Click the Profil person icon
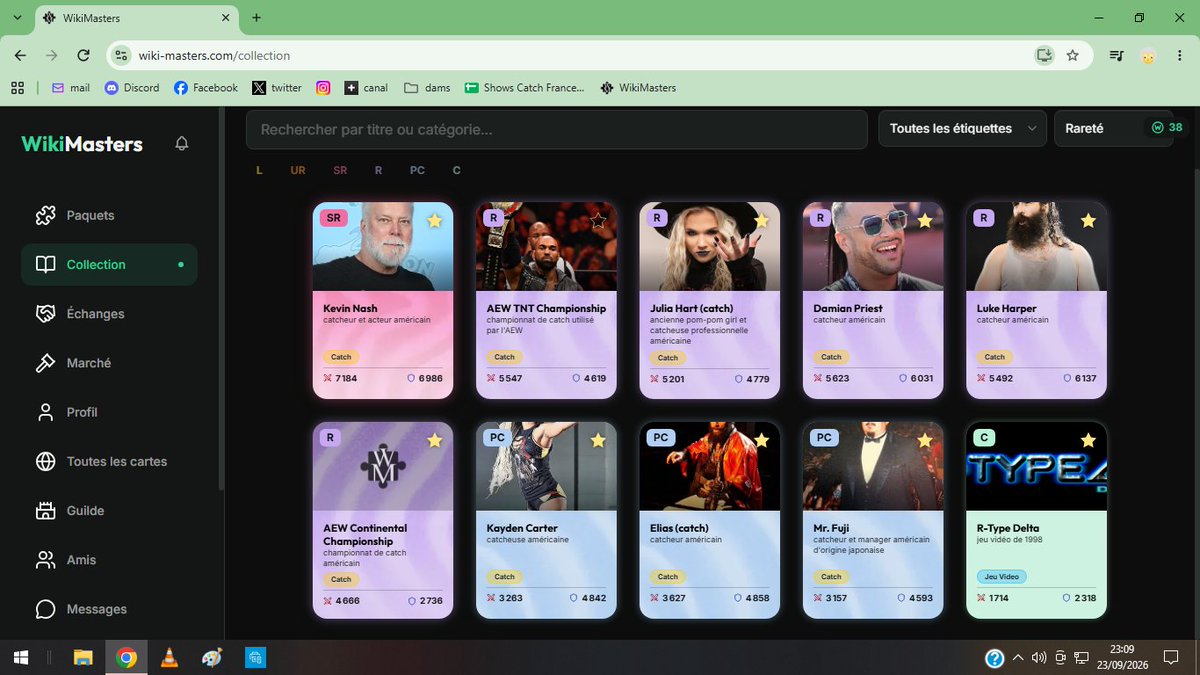 tap(45, 412)
